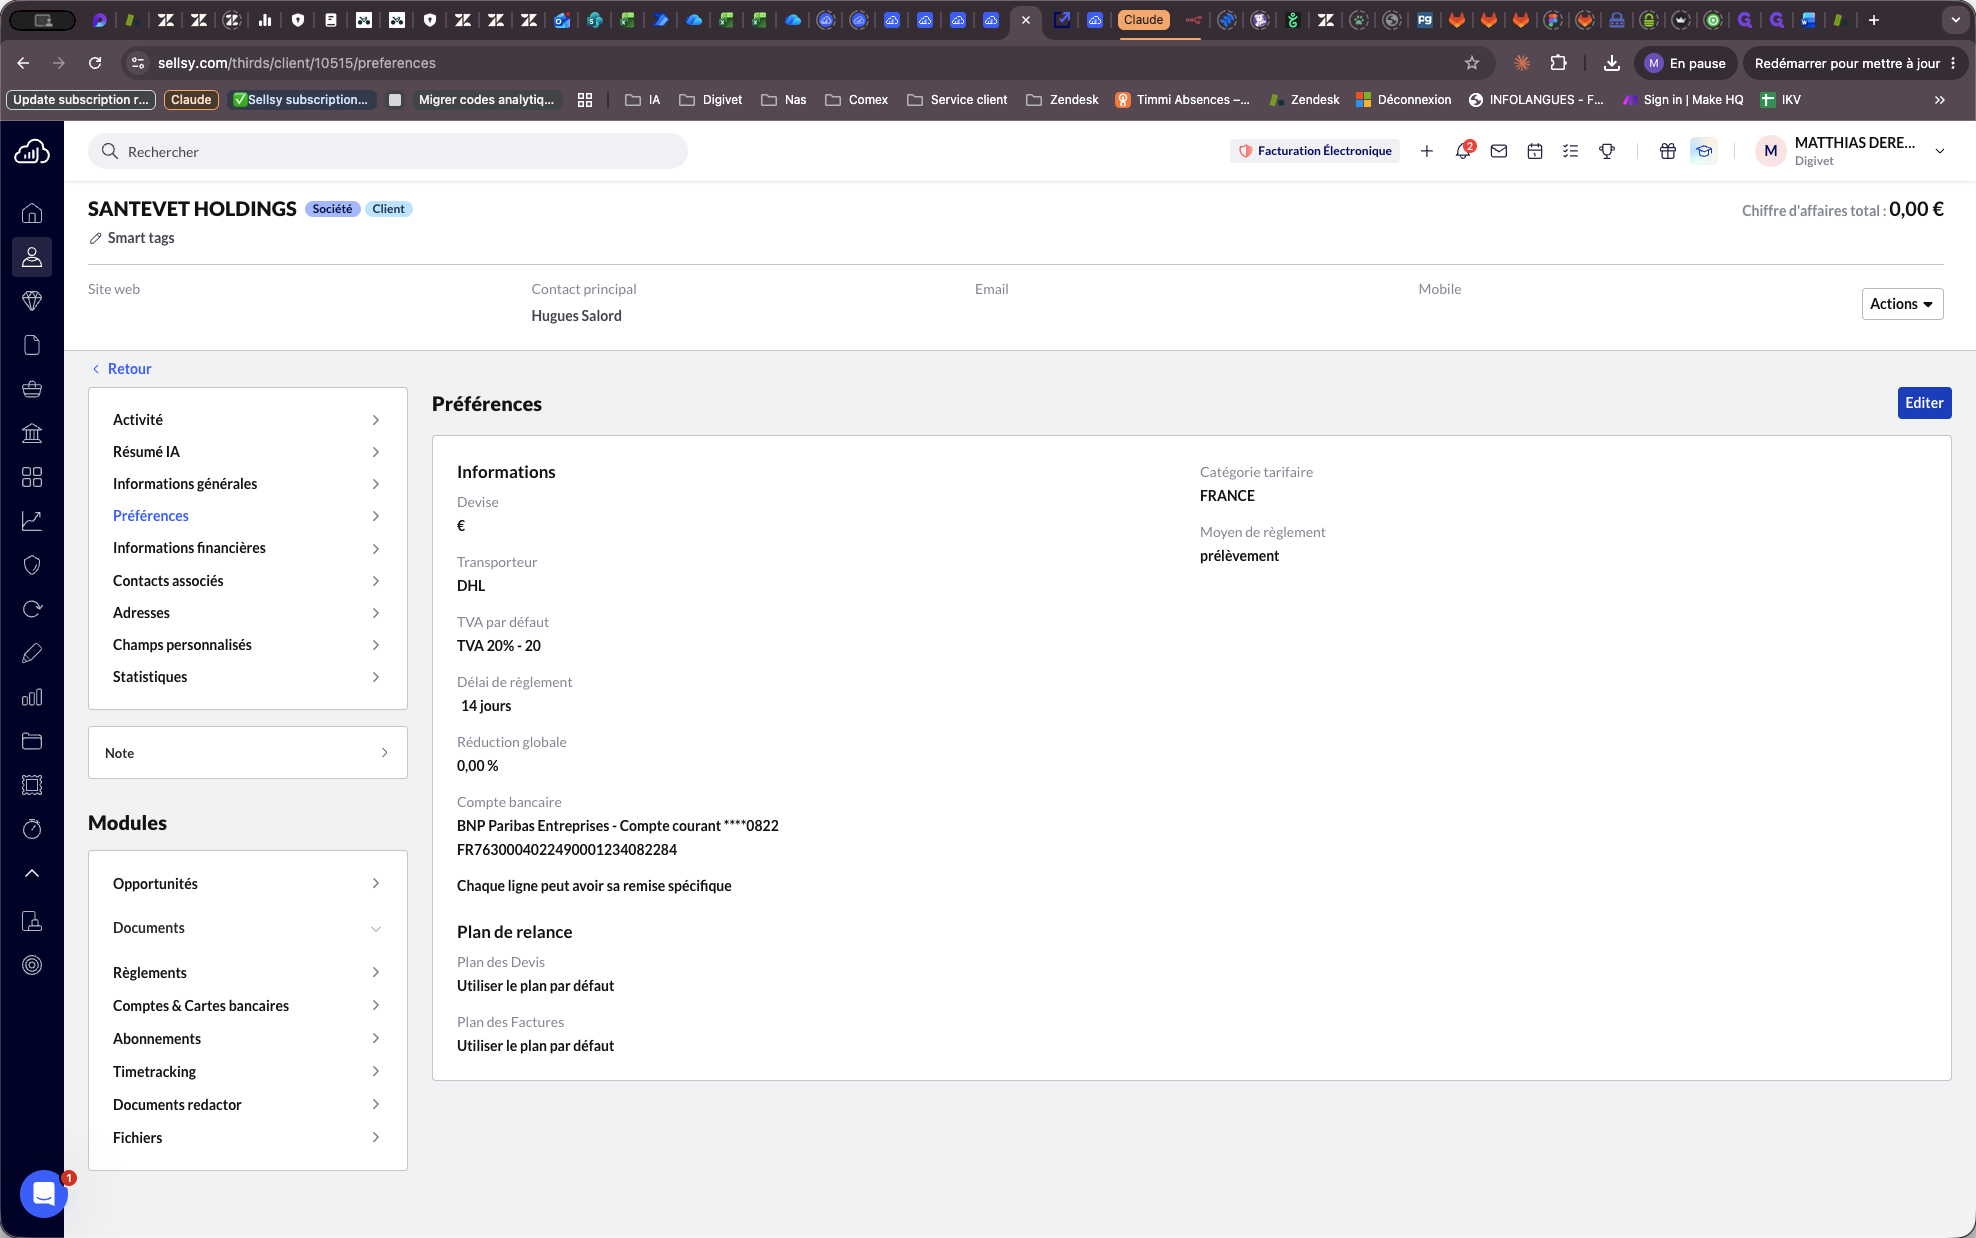This screenshot has height=1238, width=1976.
Task: Open Contacts associés menu item
Action: tap(247, 581)
